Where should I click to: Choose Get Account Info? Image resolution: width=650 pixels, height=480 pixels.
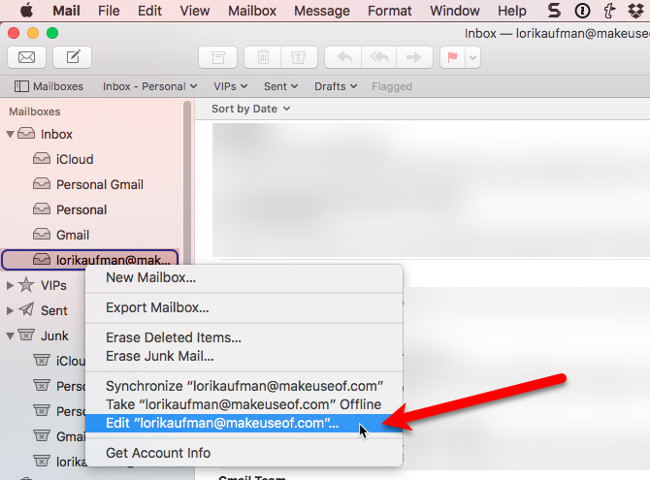(244, 453)
